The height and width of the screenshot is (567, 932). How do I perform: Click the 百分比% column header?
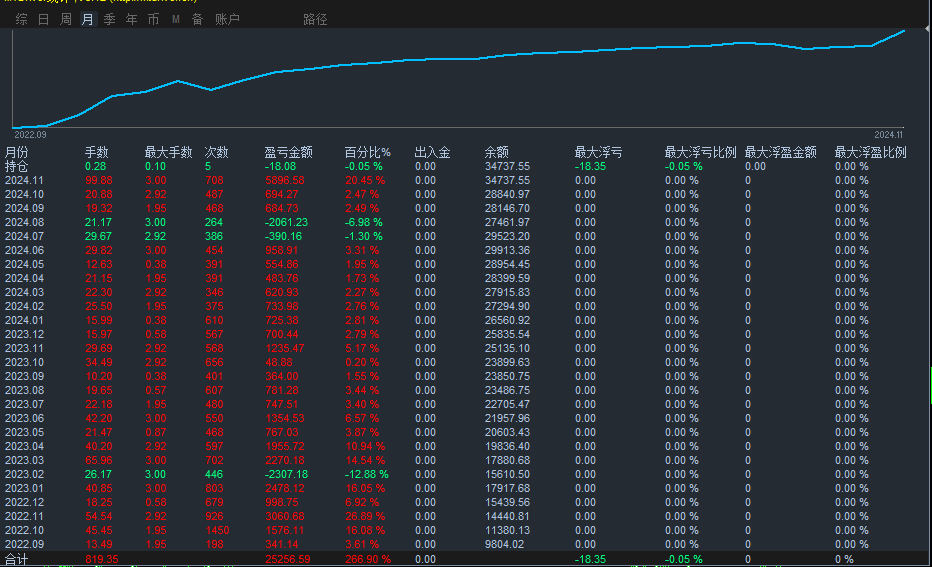(367, 152)
